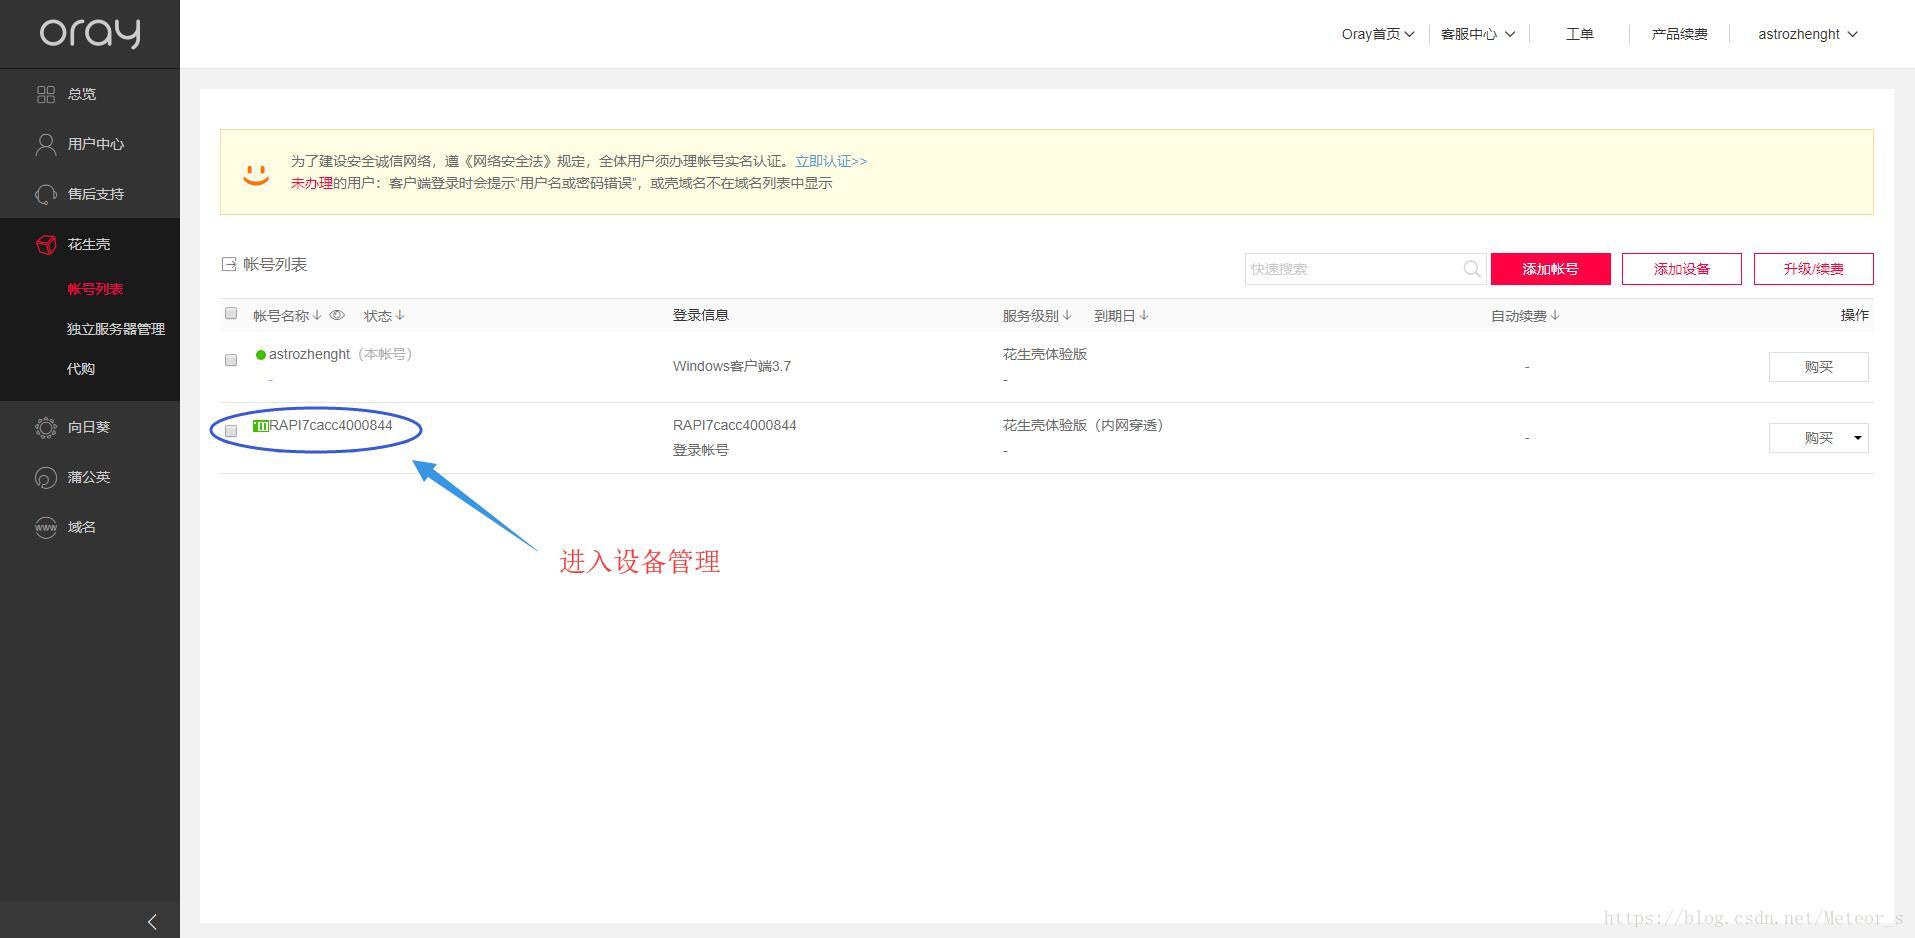This screenshot has height=938, width=1915.
Task: Sort by 帐号名称 column arrow
Action: 317,315
